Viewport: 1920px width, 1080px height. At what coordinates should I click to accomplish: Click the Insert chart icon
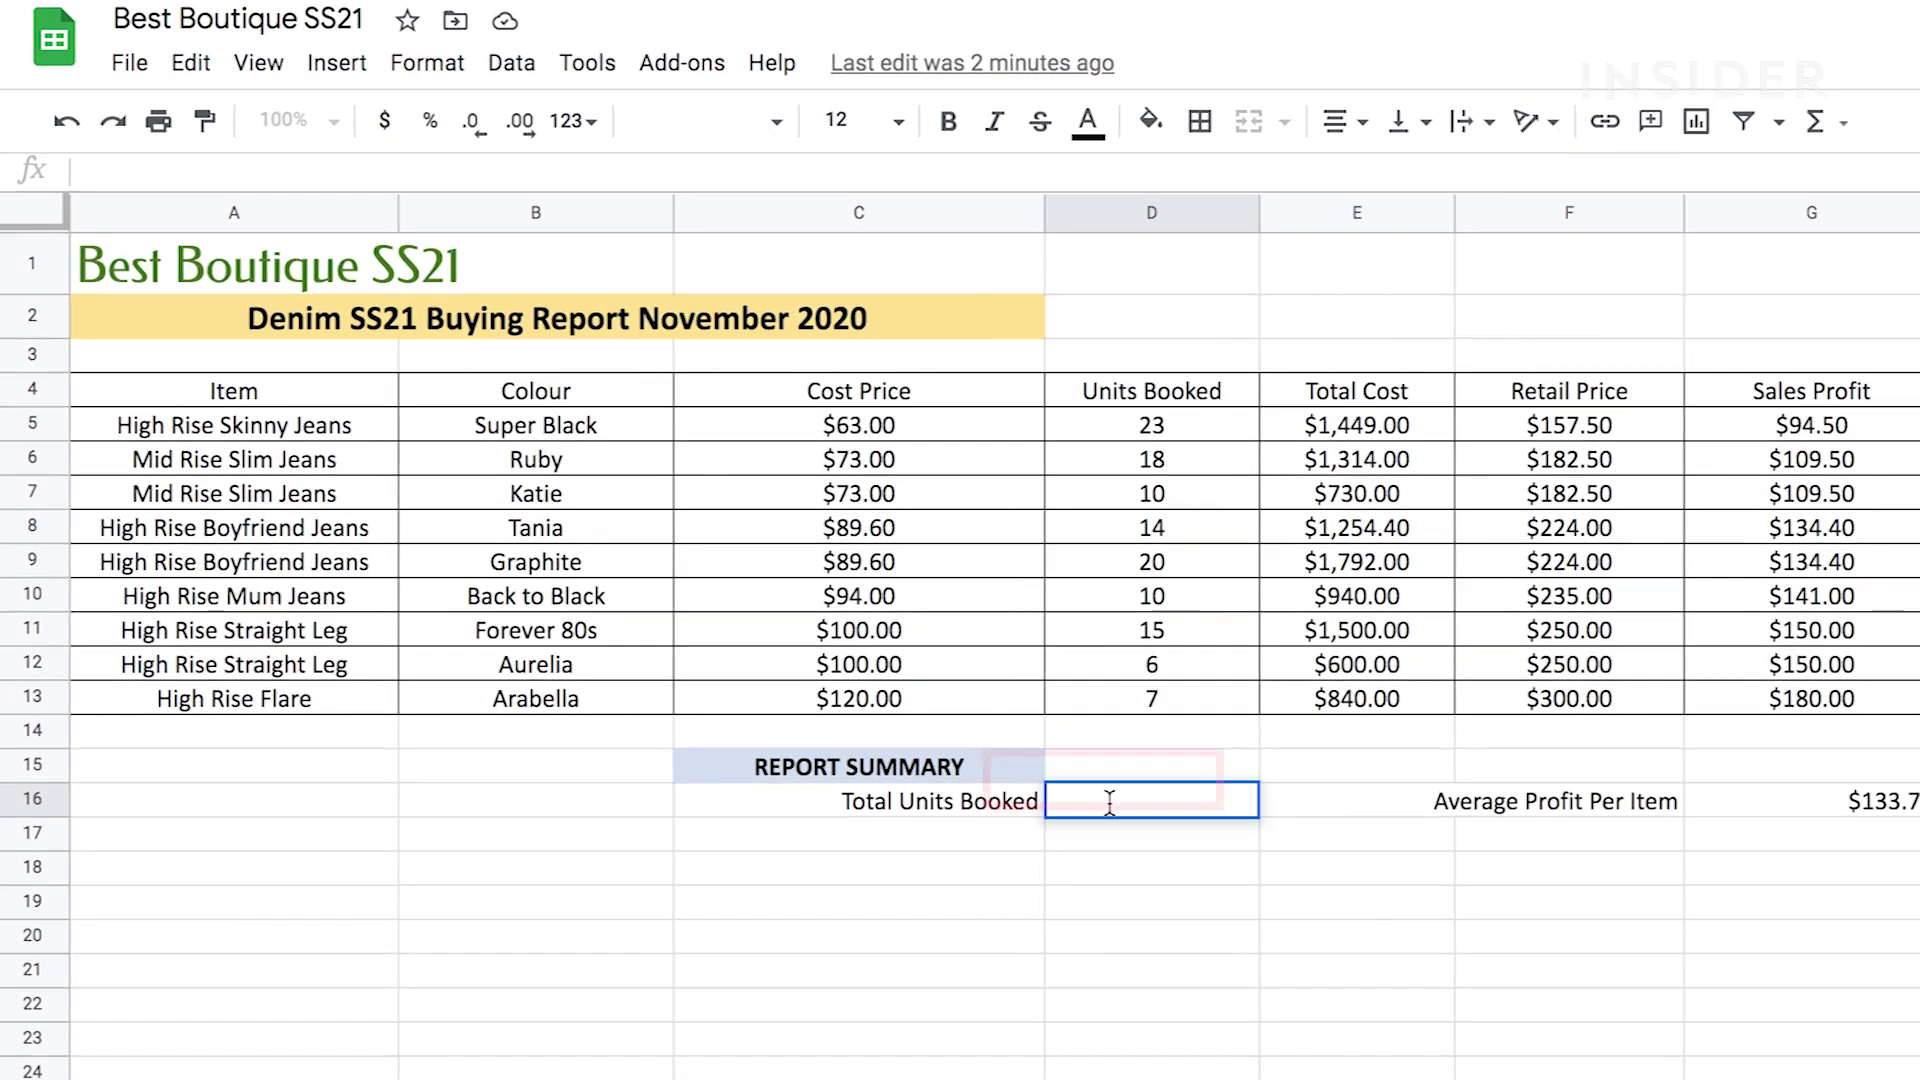(x=1696, y=121)
